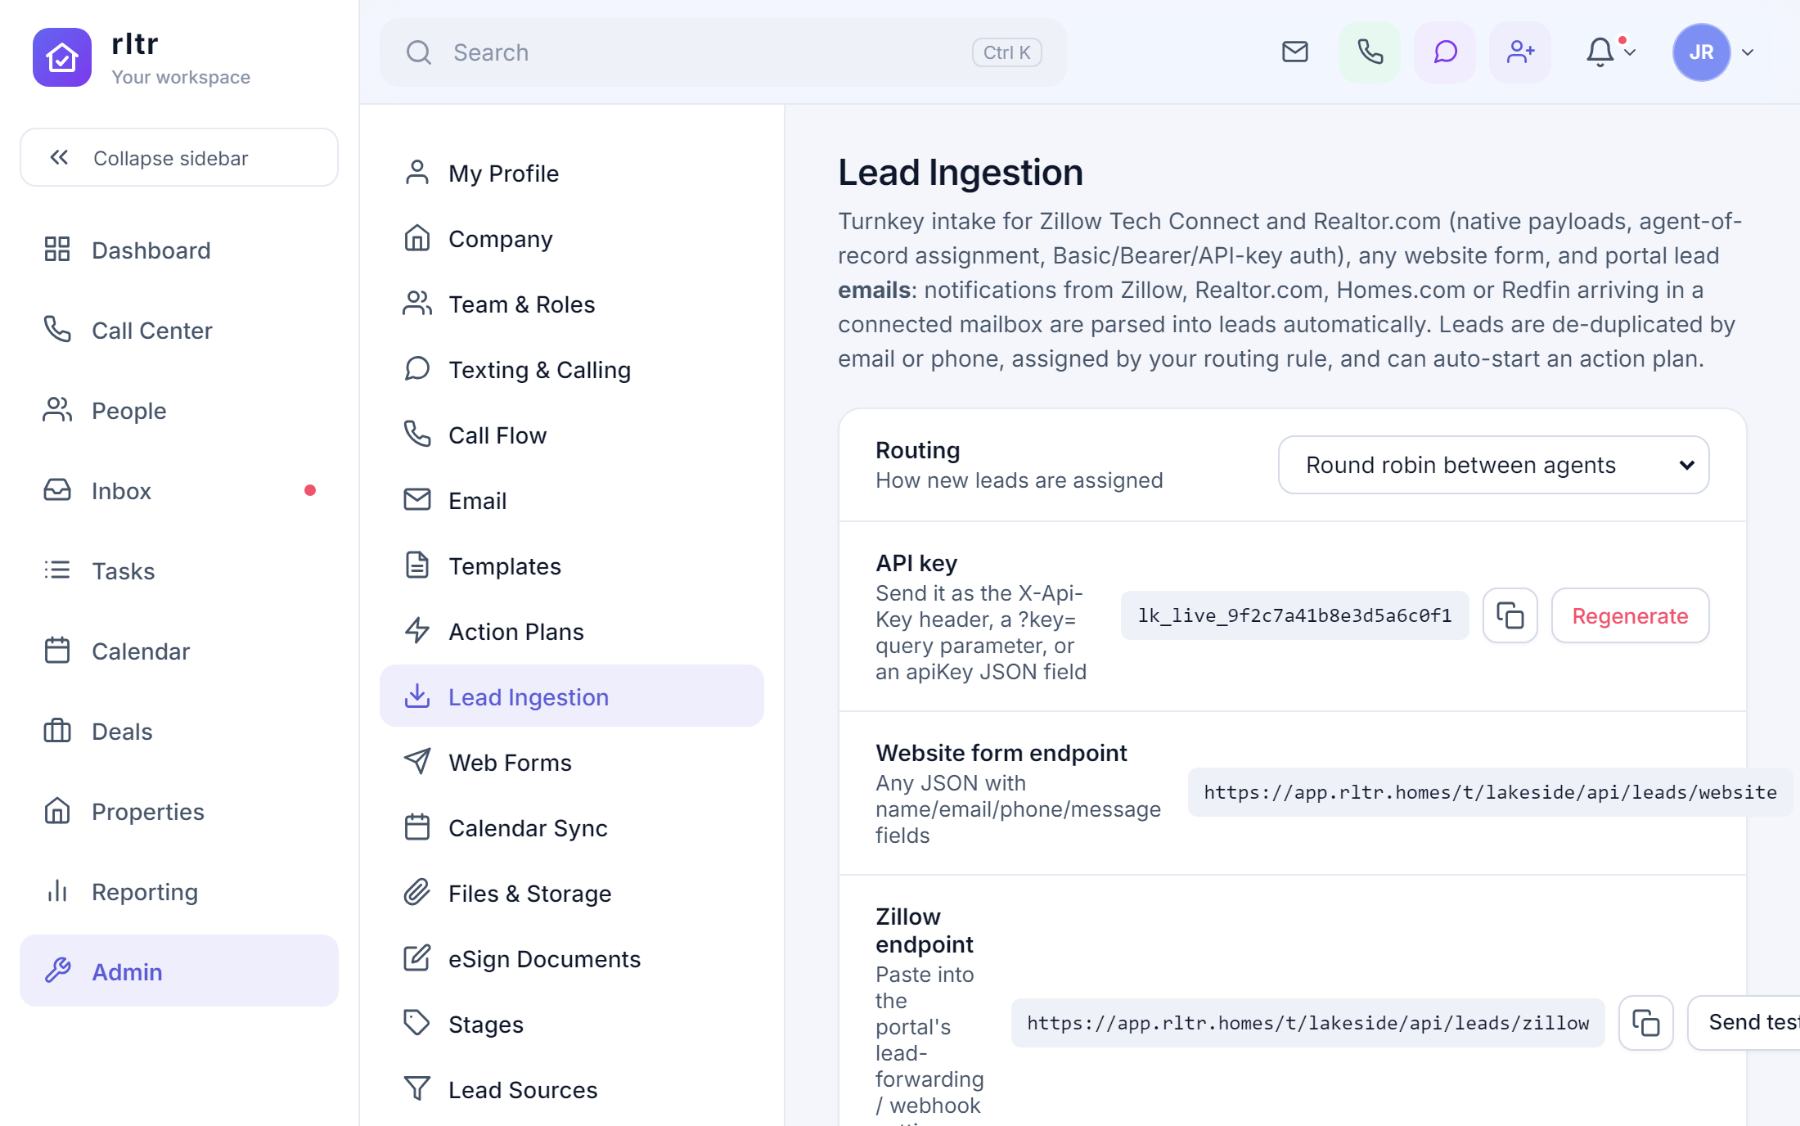Click the Deals briefcase icon
Image resolution: width=1800 pixels, height=1126 pixels.
tap(57, 731)
